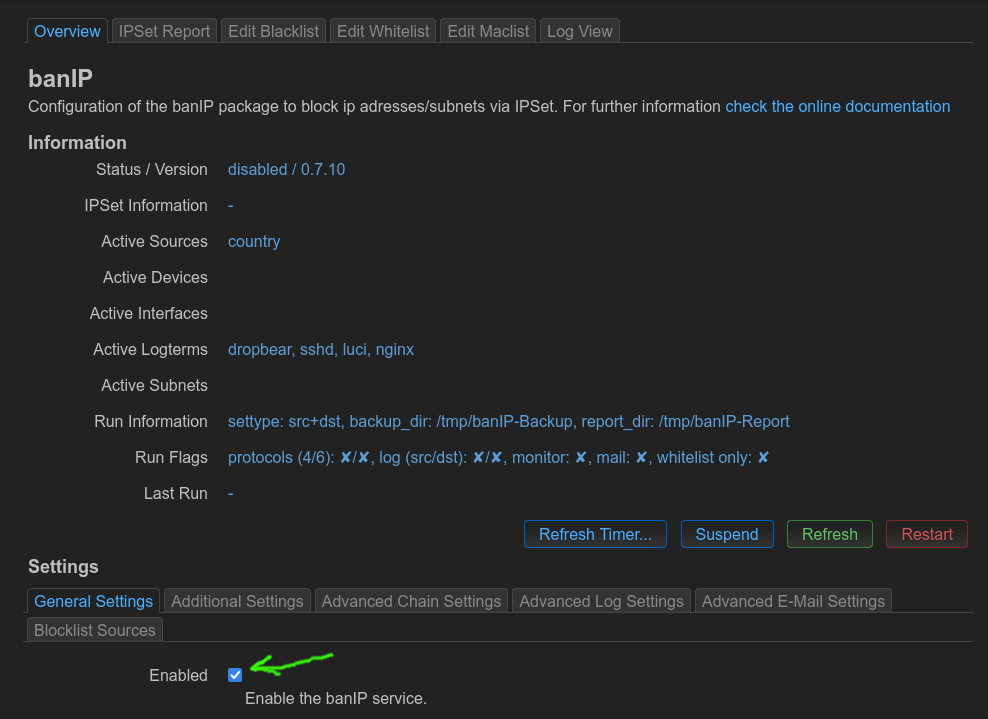Return to the General Settings tab
Image resolution: width=988 pixels, height=719 pixels.
(93, 600)
